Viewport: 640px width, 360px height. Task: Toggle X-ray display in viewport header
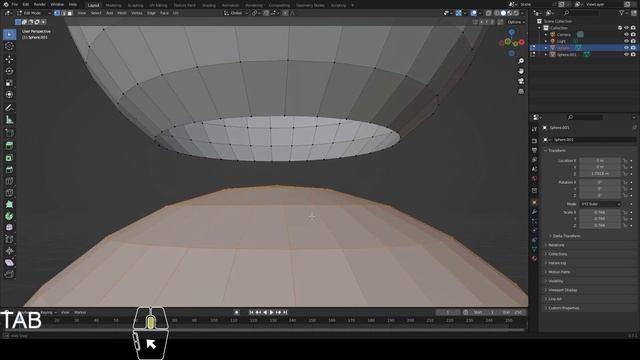[x=489, y=13]
